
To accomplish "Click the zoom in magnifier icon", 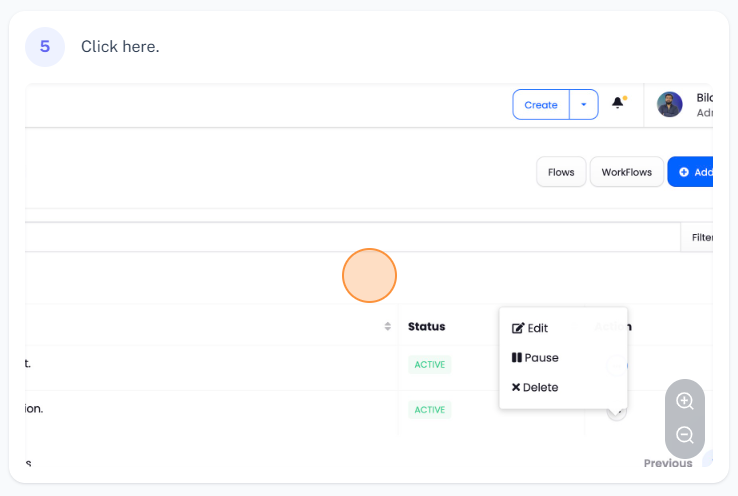I will [685, 401].
